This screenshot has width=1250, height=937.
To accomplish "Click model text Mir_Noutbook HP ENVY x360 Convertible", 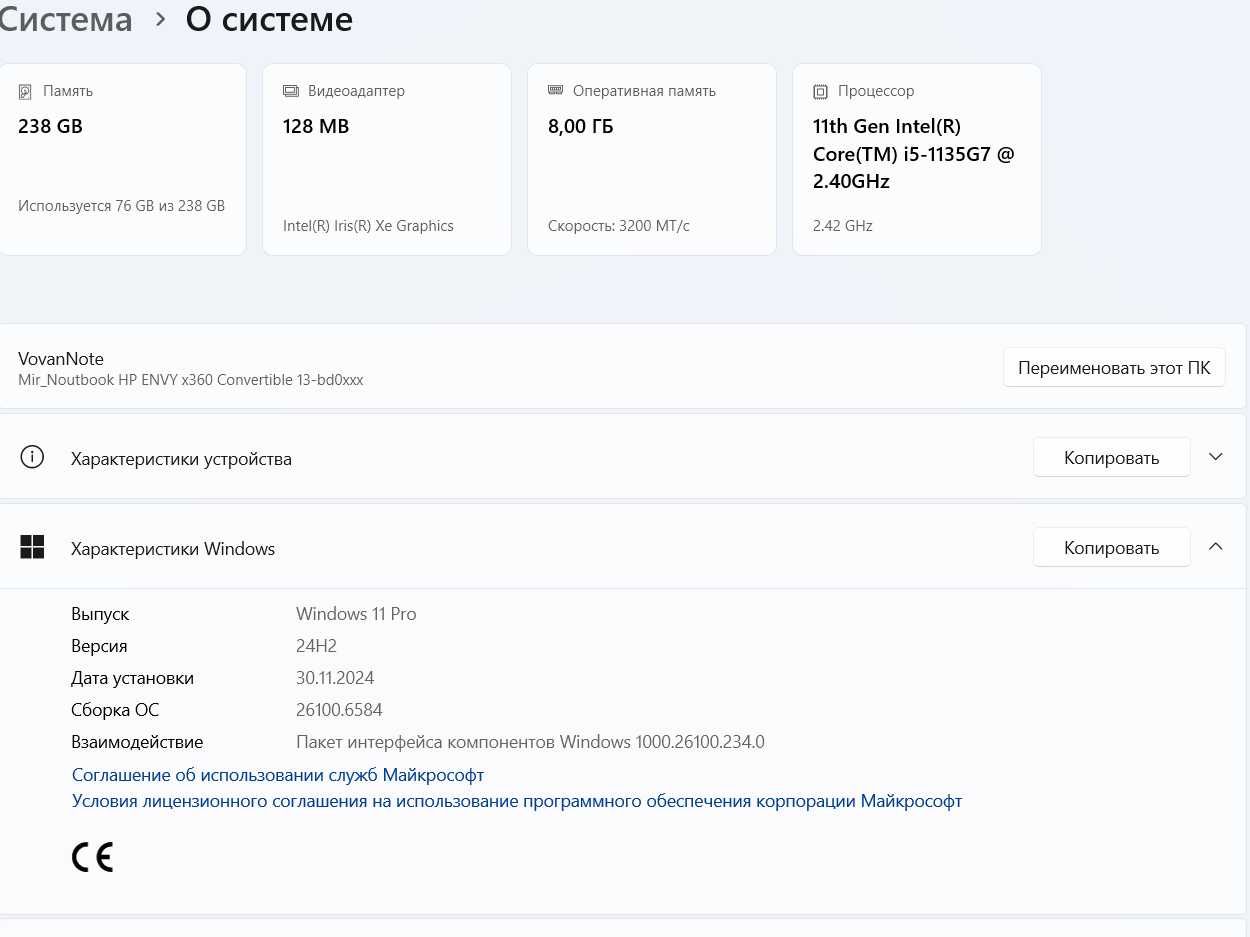I will coord(191,381).
